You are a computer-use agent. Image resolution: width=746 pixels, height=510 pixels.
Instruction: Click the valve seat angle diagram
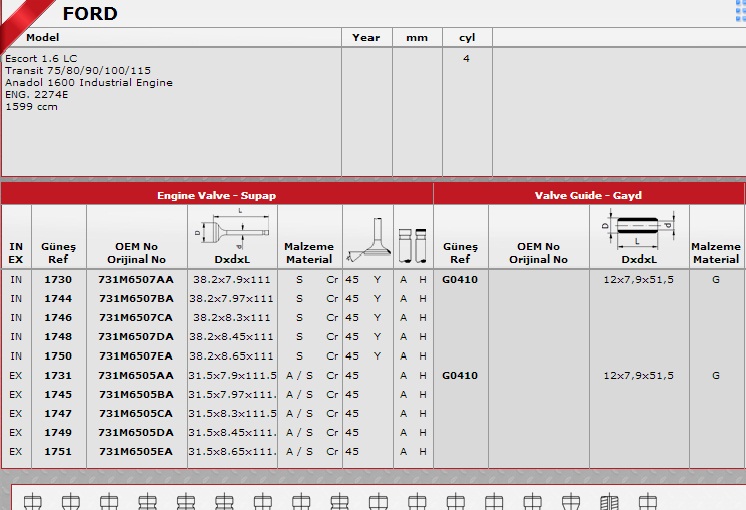click(x=368, y=240)
